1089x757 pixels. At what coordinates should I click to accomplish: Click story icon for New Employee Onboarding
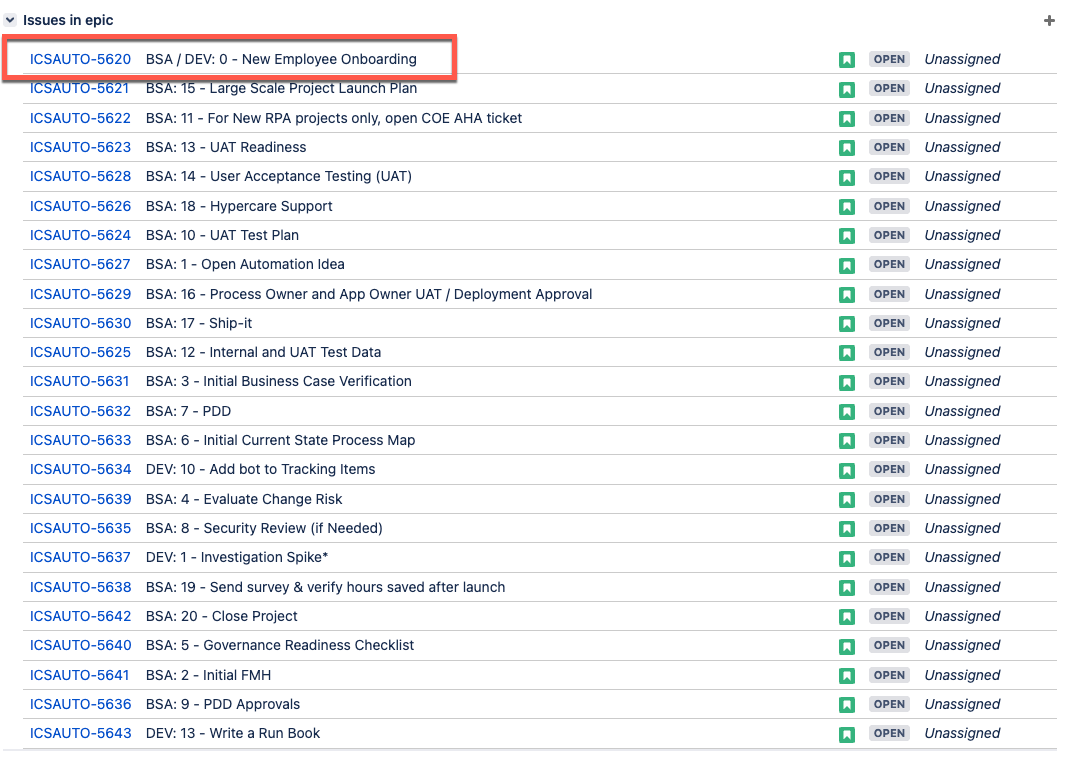click(x=847, y=60)
